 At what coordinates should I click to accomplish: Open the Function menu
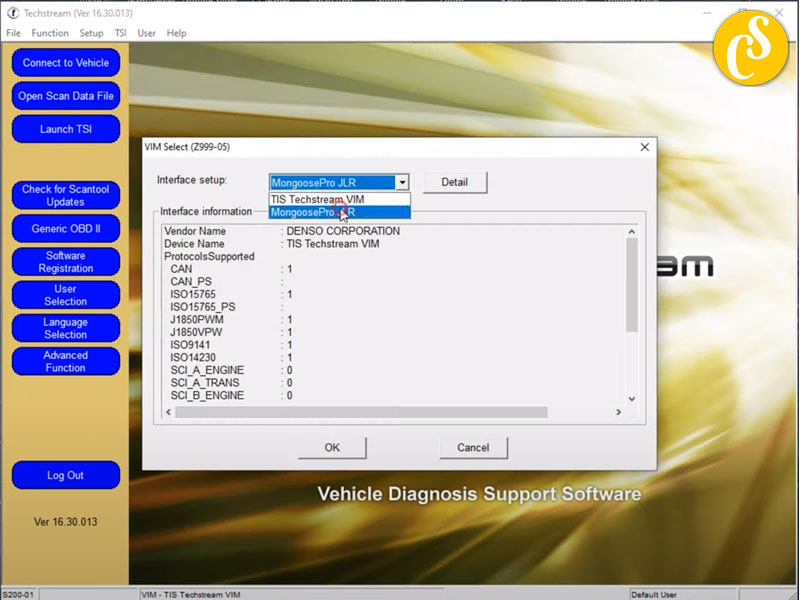coord(50,33)
